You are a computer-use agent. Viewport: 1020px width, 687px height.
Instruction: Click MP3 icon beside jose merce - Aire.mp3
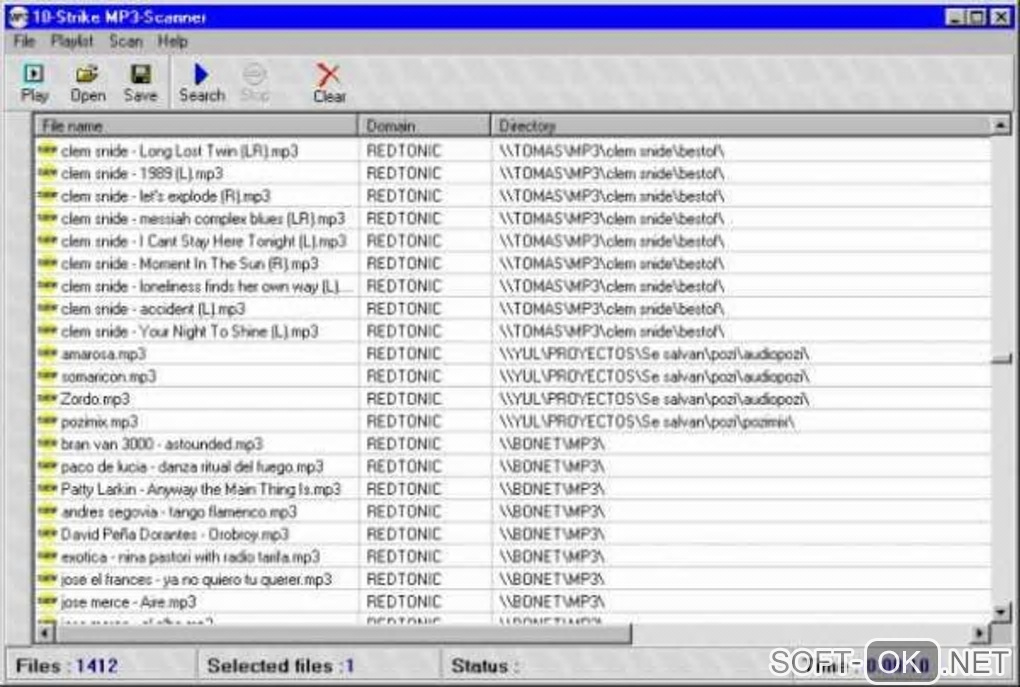pos(47,601)
